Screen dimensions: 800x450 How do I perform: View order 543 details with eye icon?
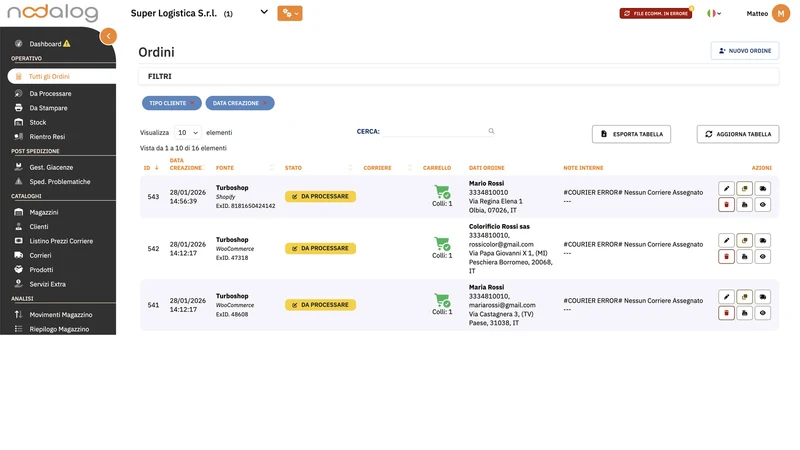coord(763,205)
